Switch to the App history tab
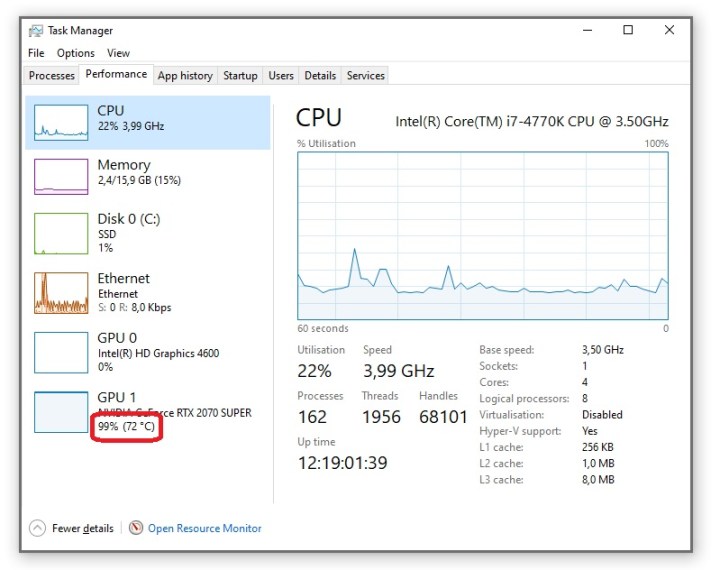This screenshot has height=570, width=720. point(185,75)
